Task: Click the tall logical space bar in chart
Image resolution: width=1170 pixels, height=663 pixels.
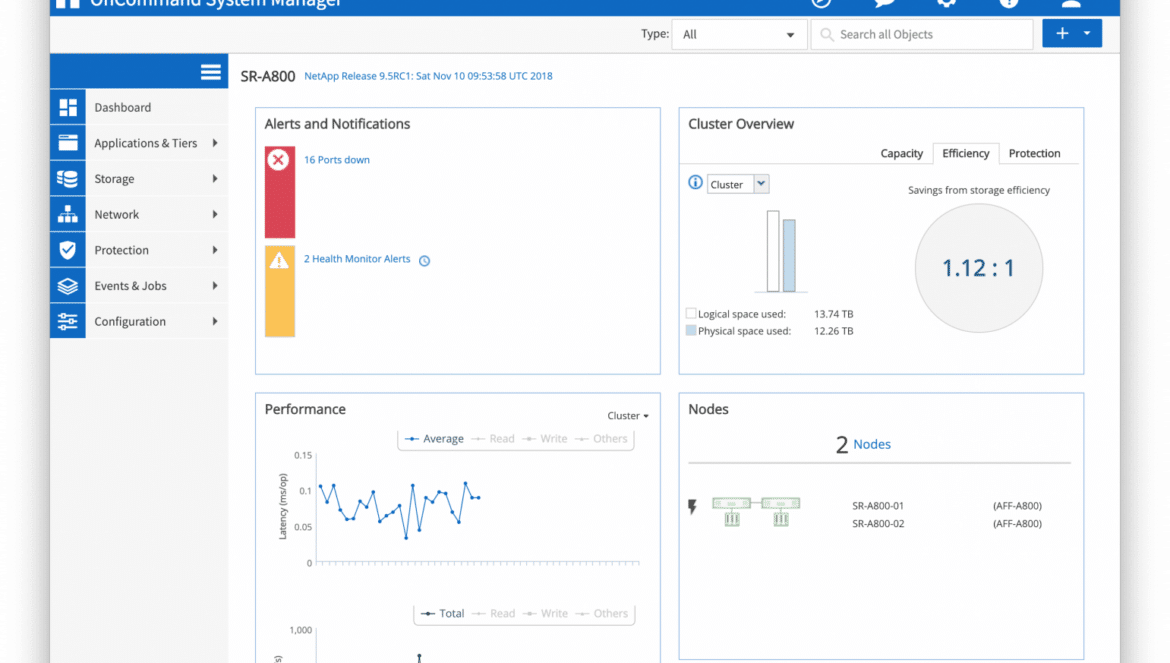Action: 773,251
